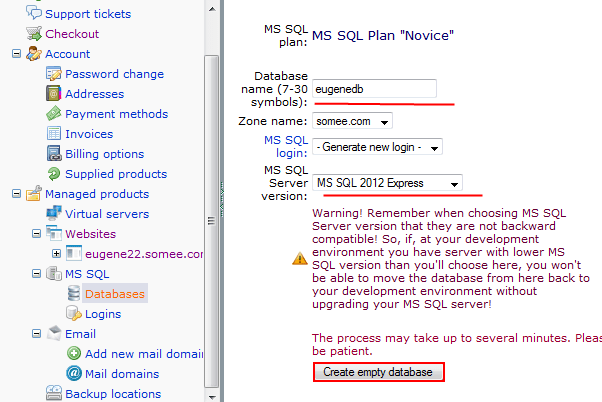Click the Account user icon
The height and width of the screenshot is (402, 602).
coord(34,54)
